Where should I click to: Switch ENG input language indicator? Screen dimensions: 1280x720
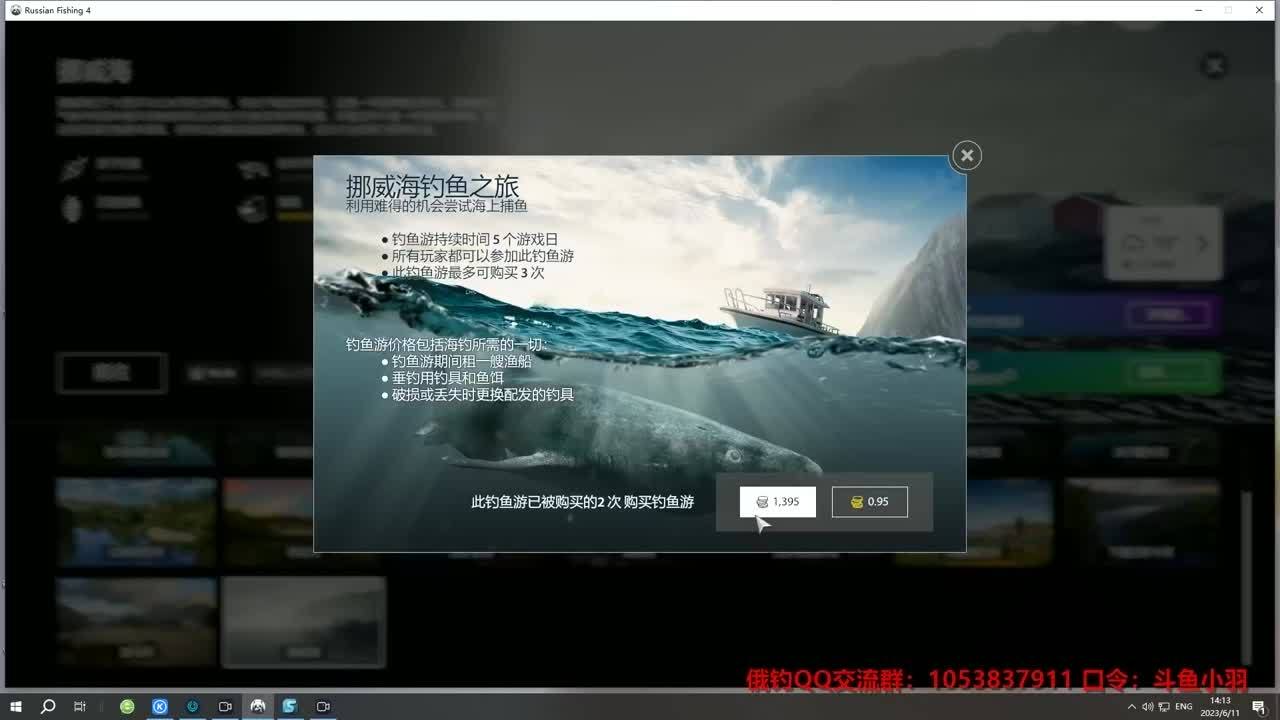1186,706
